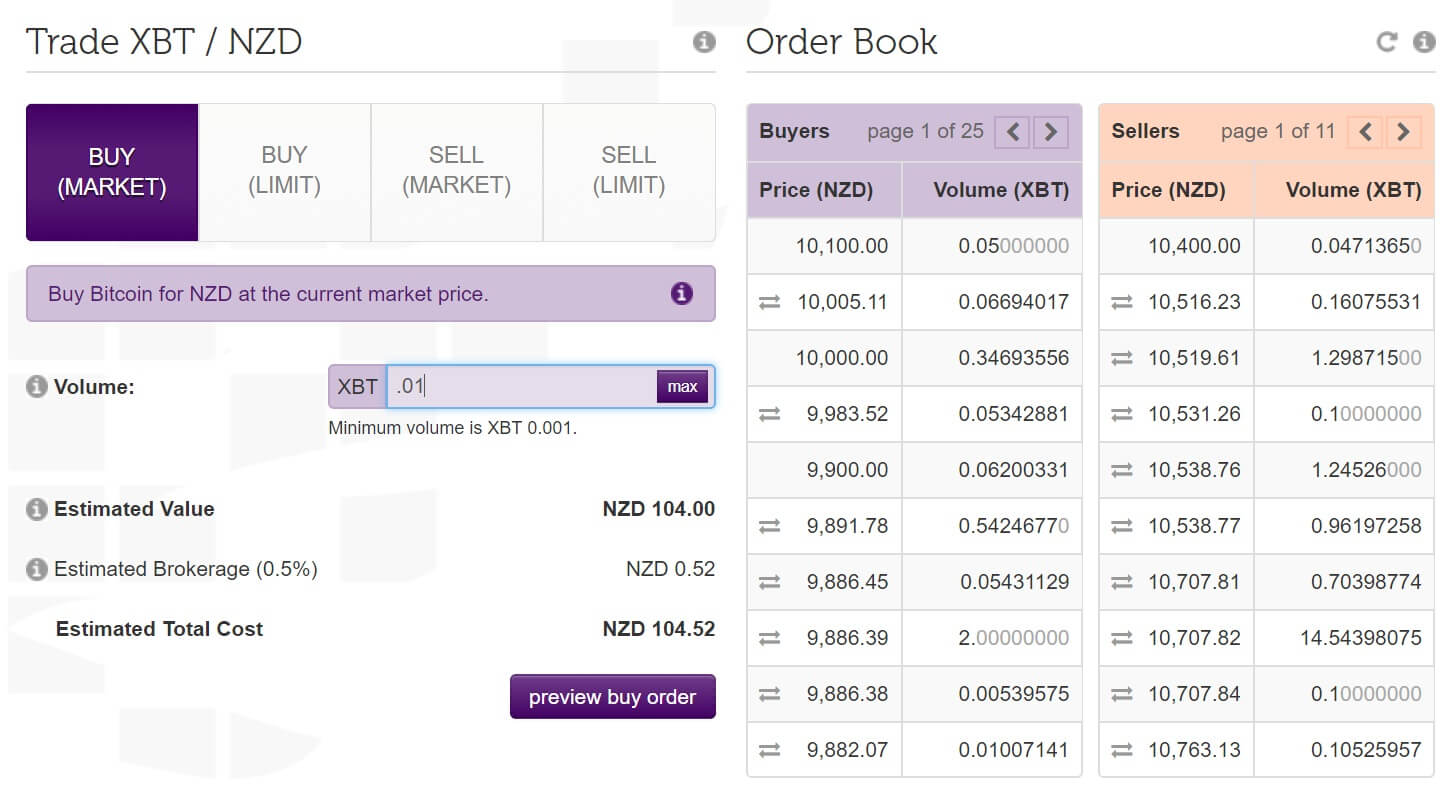Click the preview buy order button
This screenshot has height=796, width=1456.
click(x=612, y=696)
